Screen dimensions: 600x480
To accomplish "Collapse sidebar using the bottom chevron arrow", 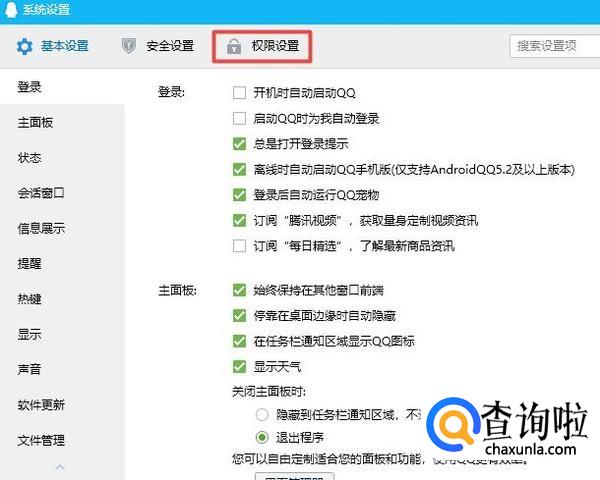I will [x=60, y=467].
